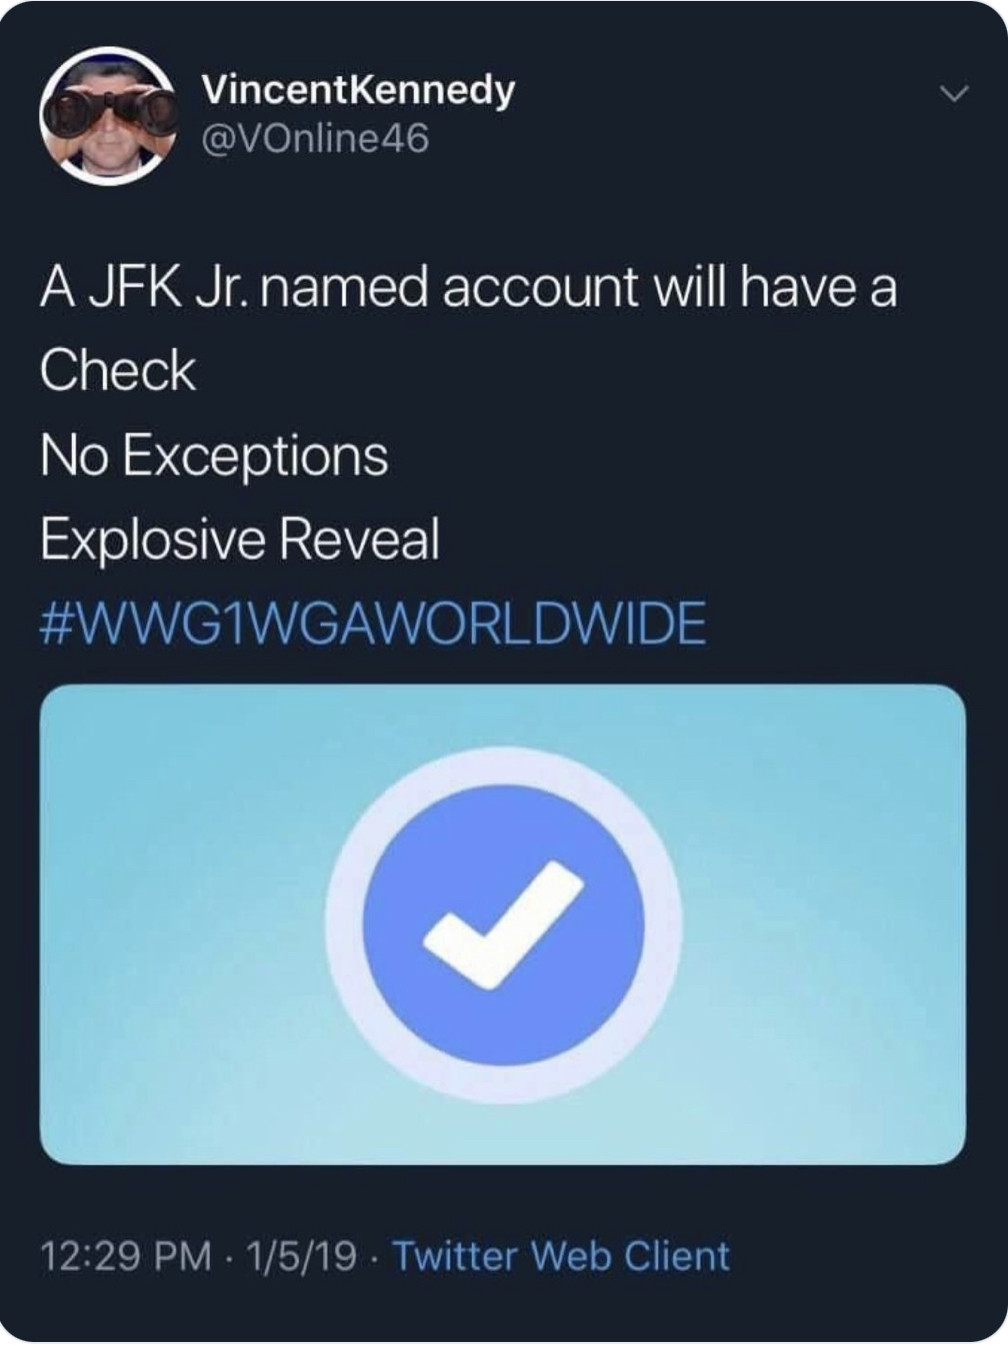
Task: Click the white checkmark in the image
Action: point(503,924)
